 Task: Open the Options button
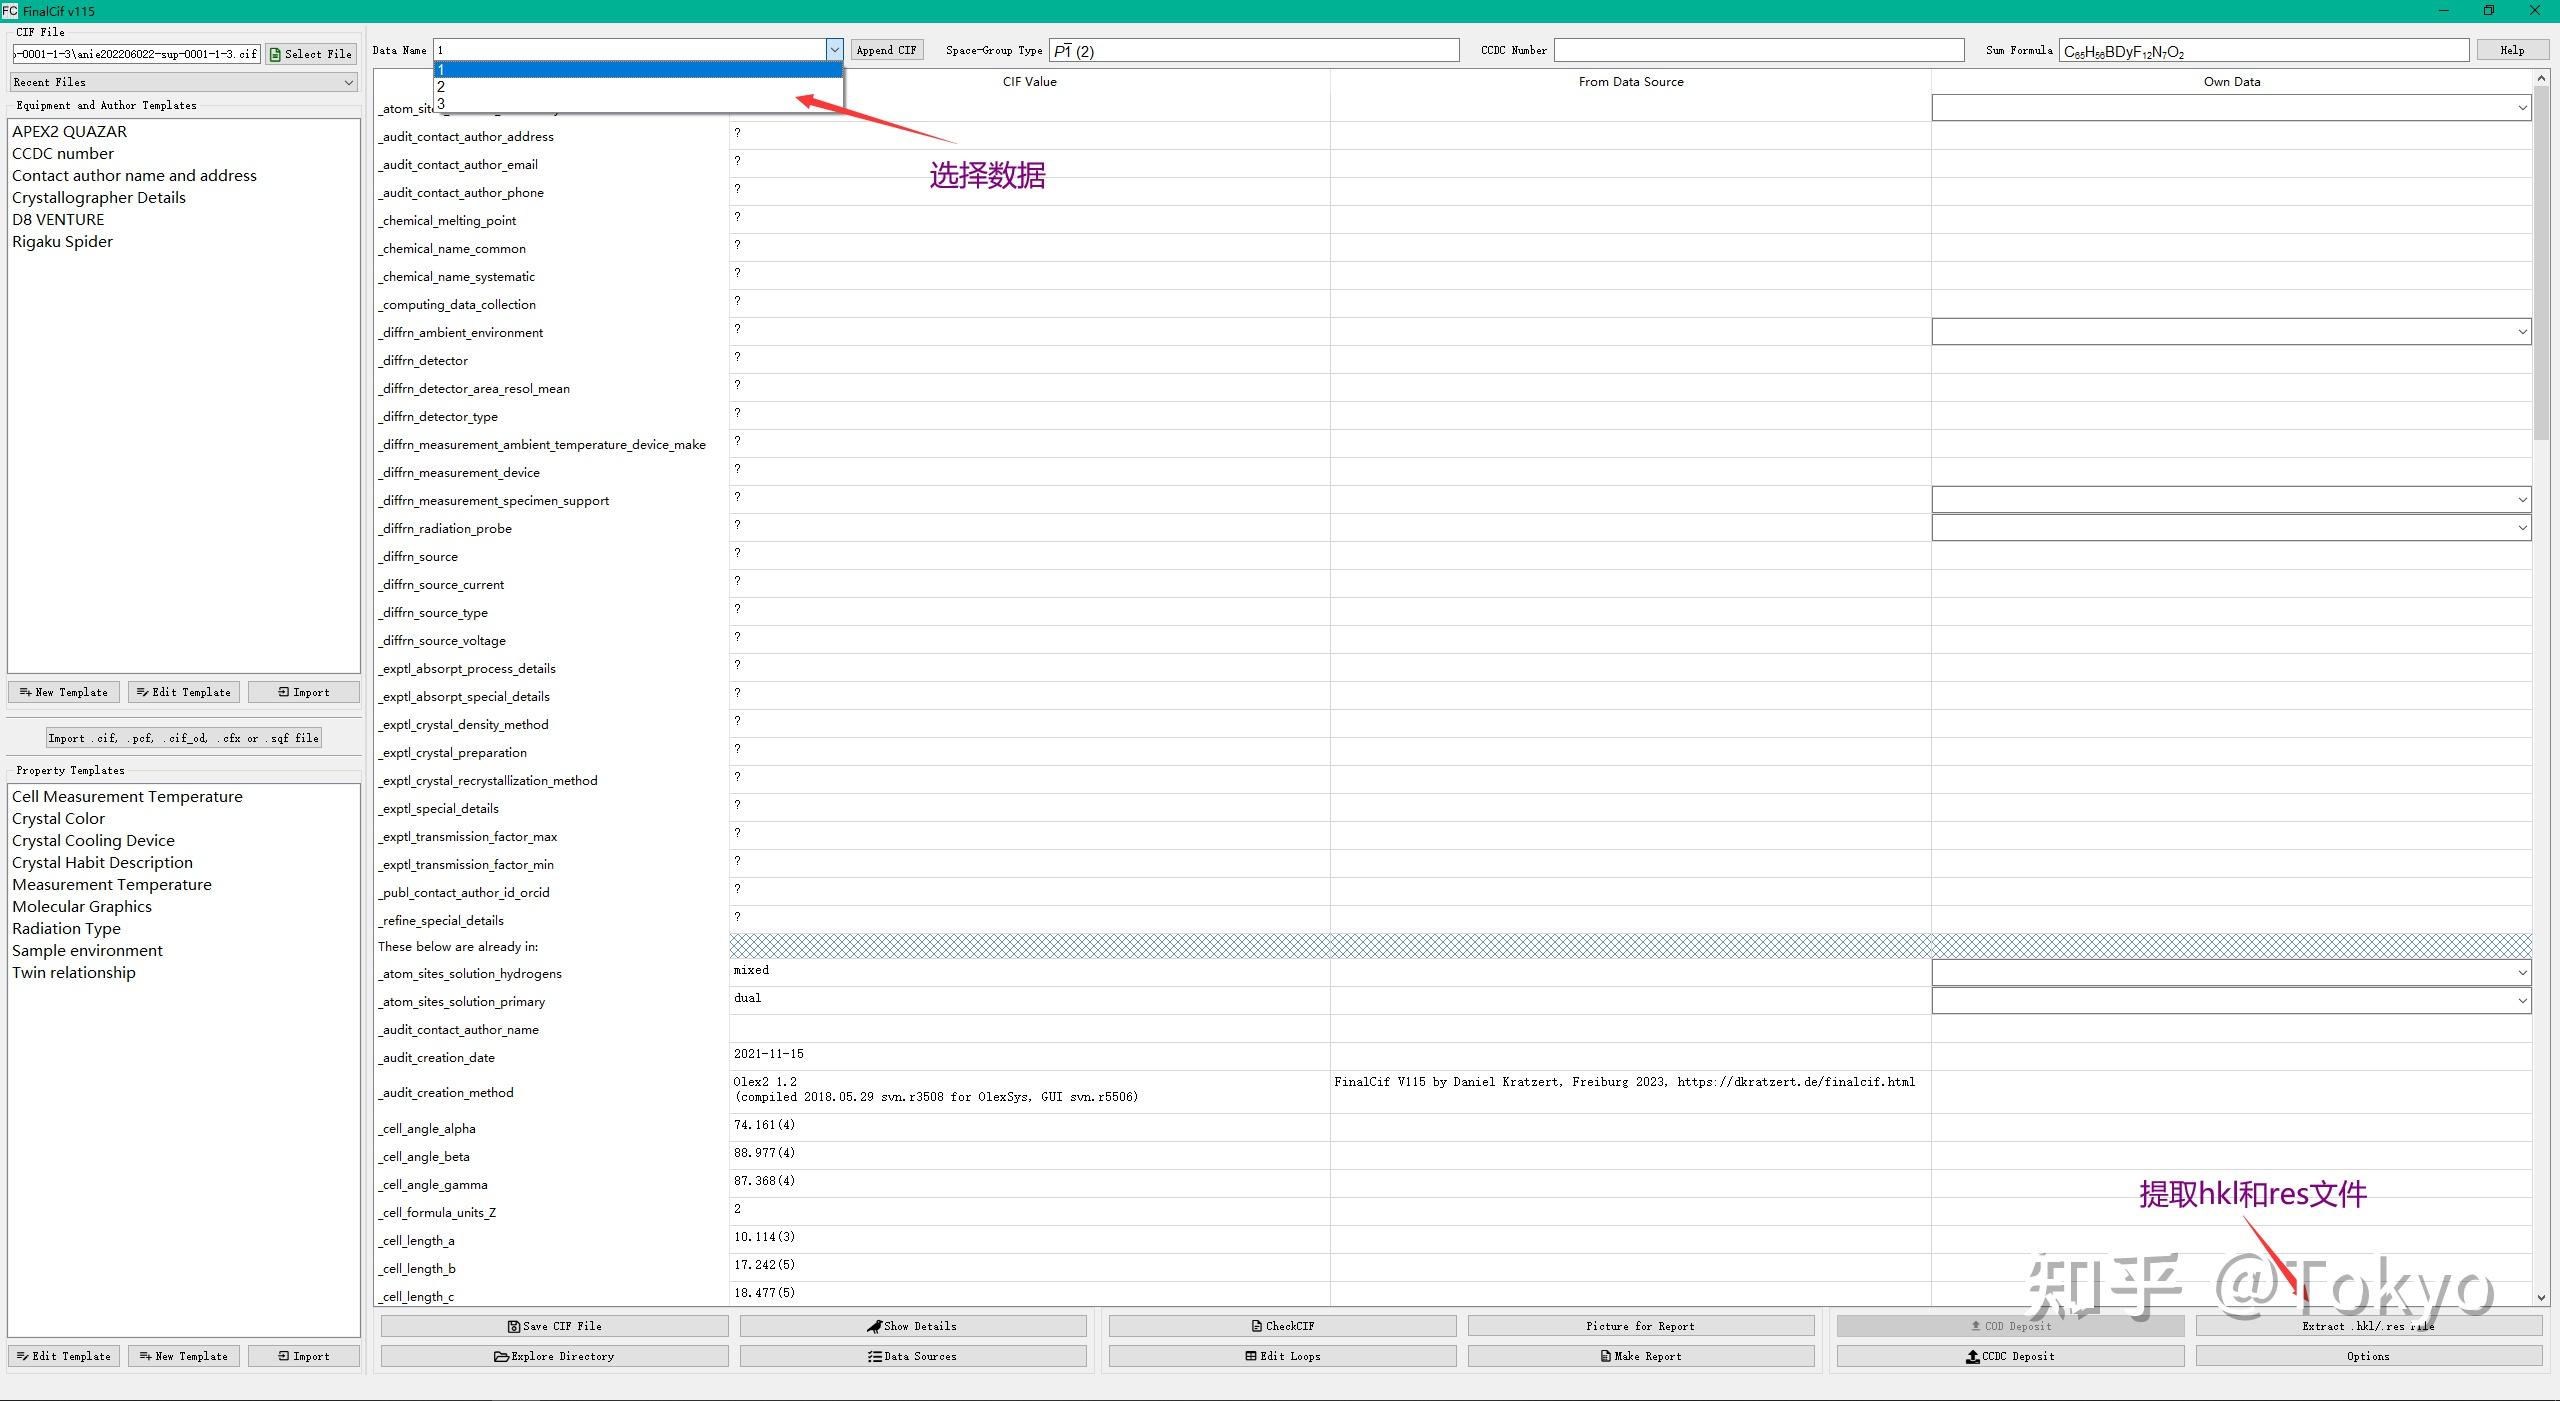coord(2368,1356)
